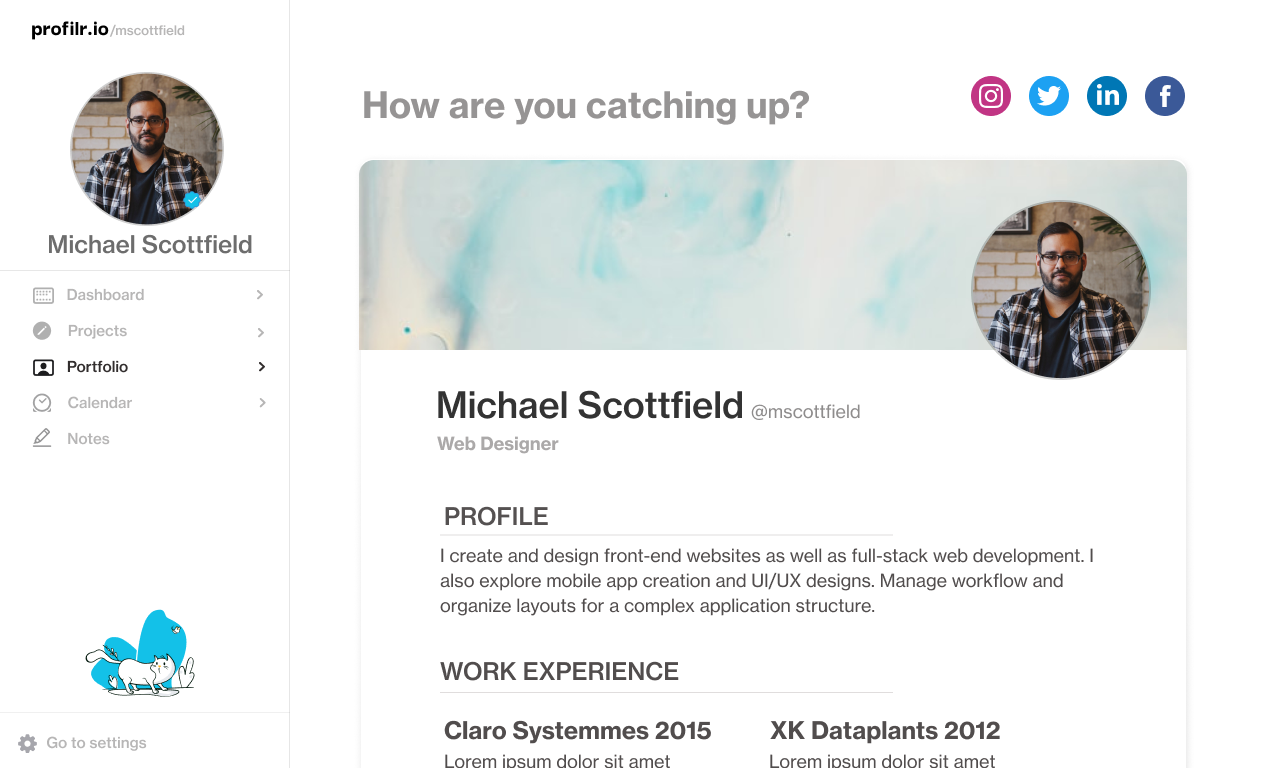Screen dimensions: 1280x768
Task: Click the Projects compass icon
Action: [42, 331]
